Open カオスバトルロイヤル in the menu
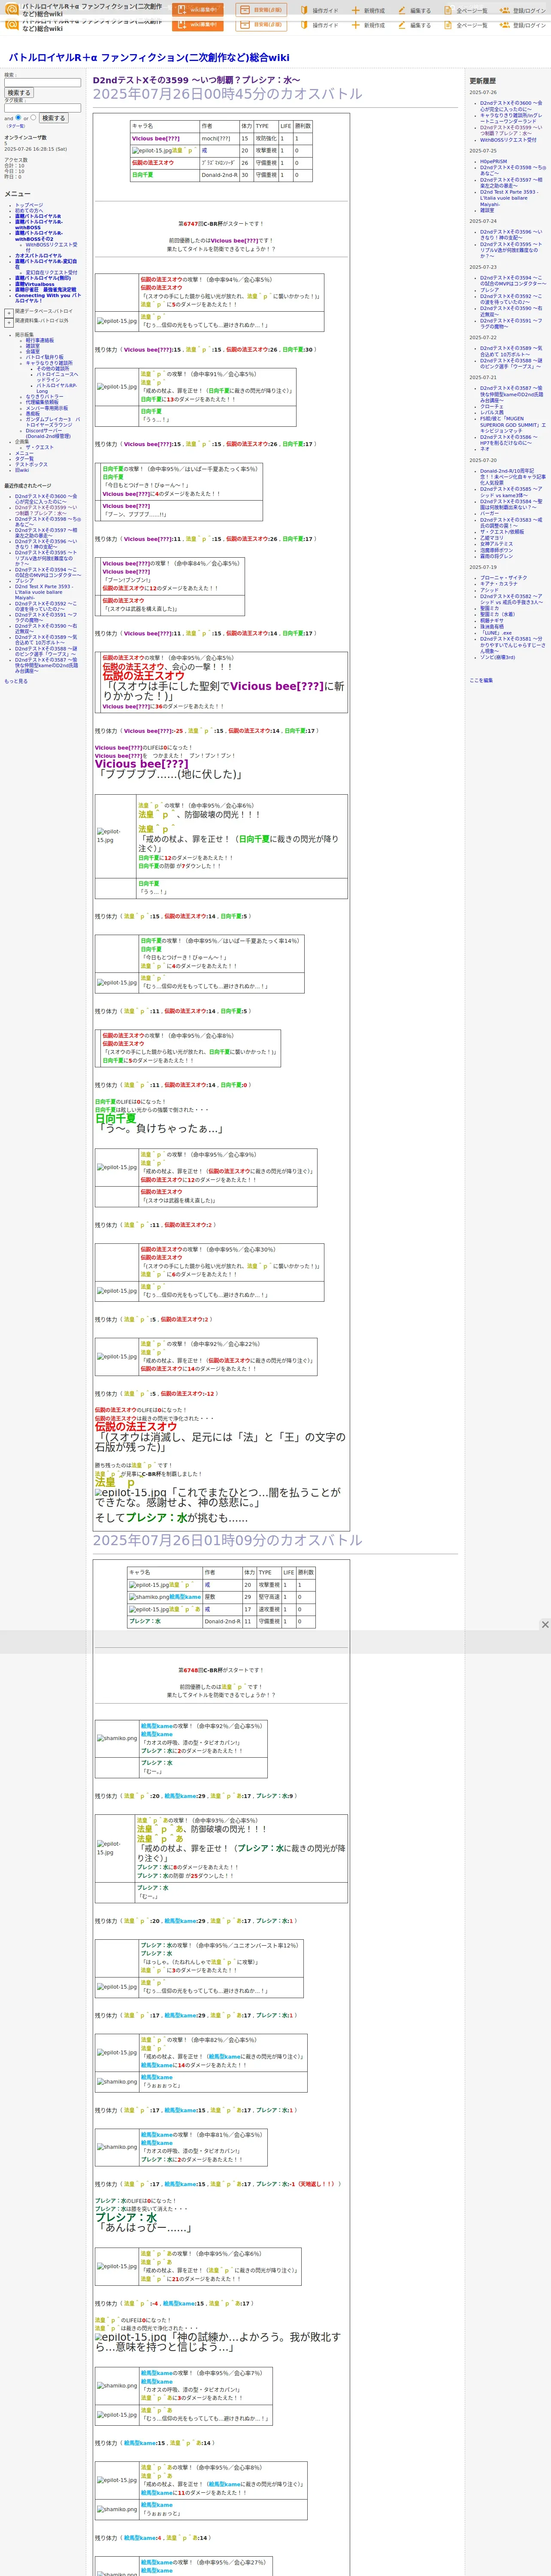This screenshot has height=2576, width=551. click(x=38, y=256)
